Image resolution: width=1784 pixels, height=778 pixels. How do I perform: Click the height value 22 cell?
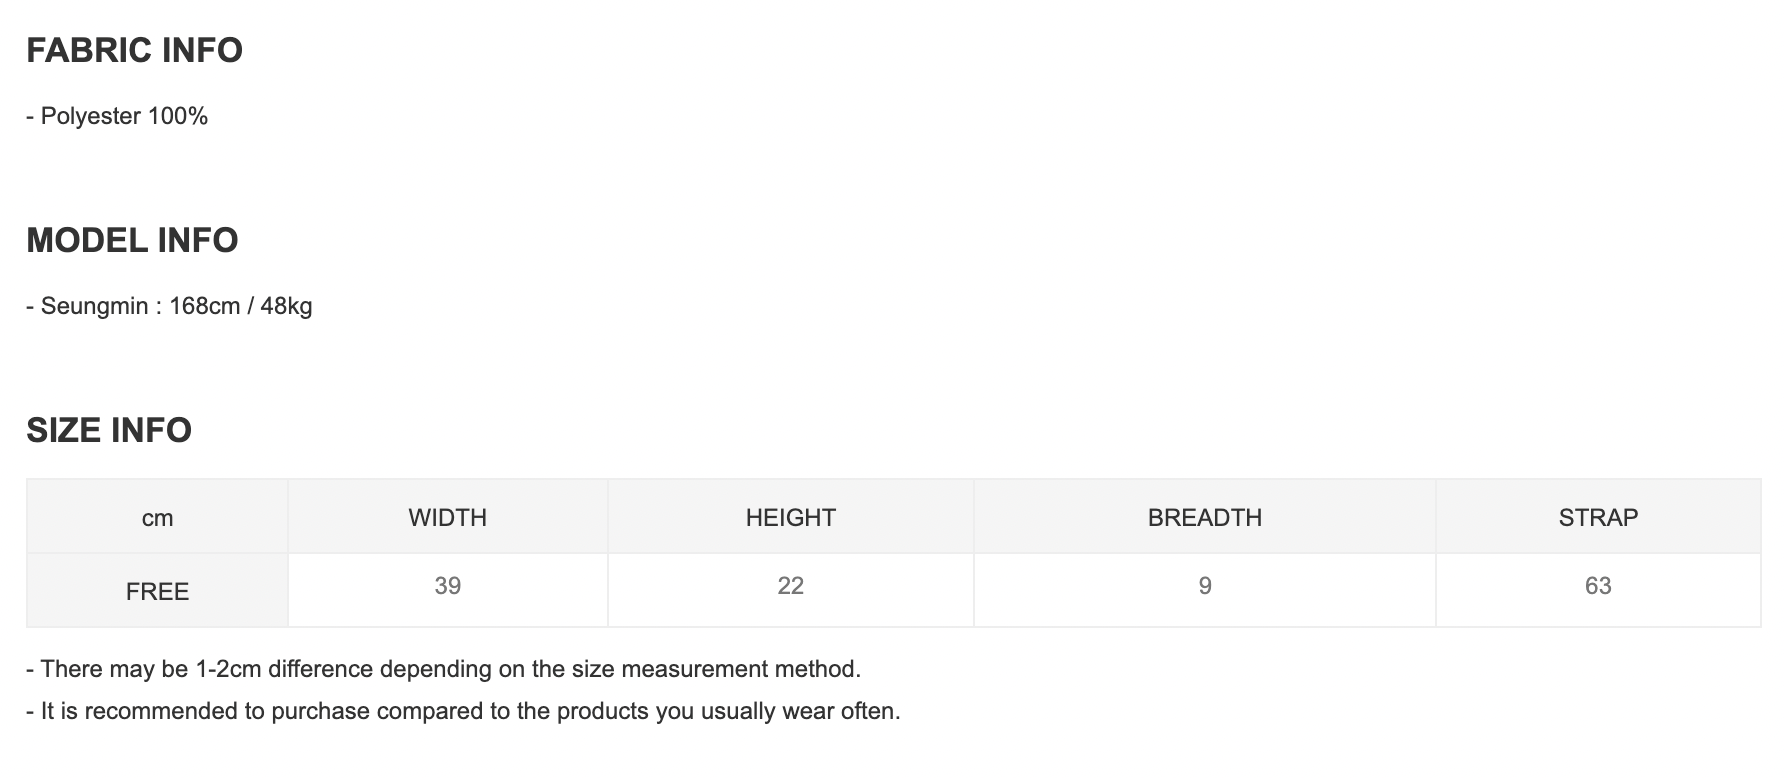click(790, 586)
